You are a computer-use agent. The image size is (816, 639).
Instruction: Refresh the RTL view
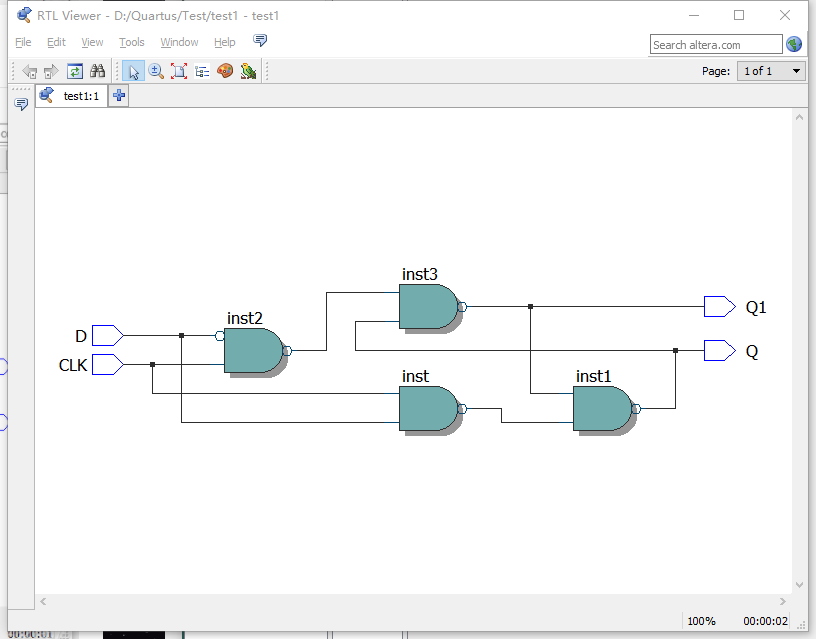pos(75,71)
